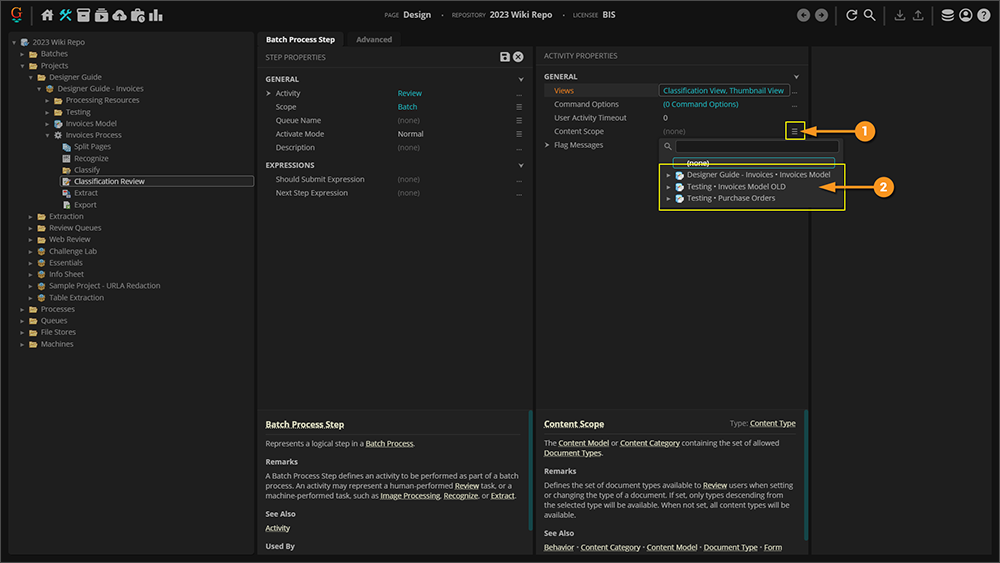Select the Classify step in tree
The width and height of the screenshot is (1000, 563).
pos(87,170)
